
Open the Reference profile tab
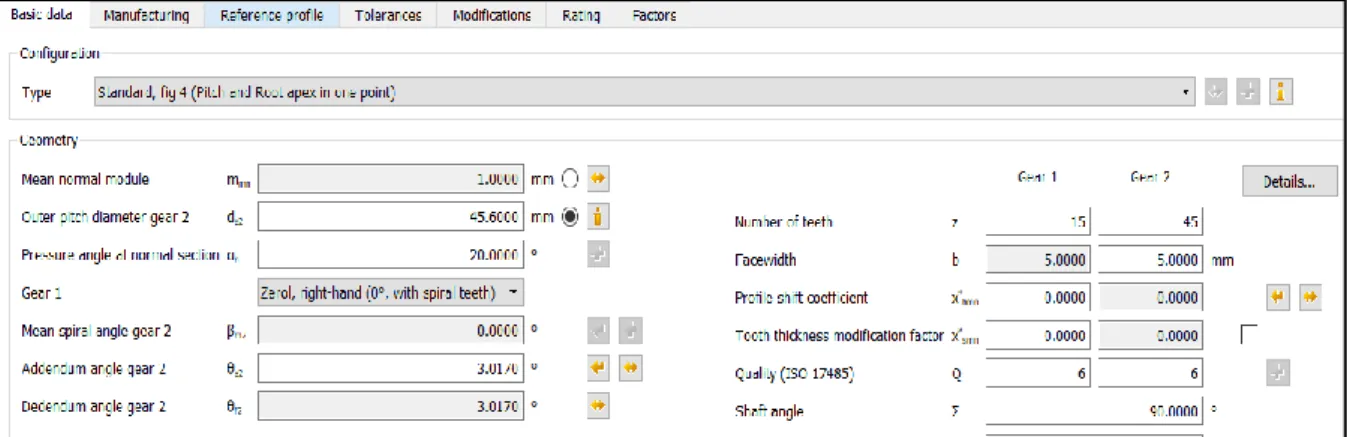tap(271, 15)
